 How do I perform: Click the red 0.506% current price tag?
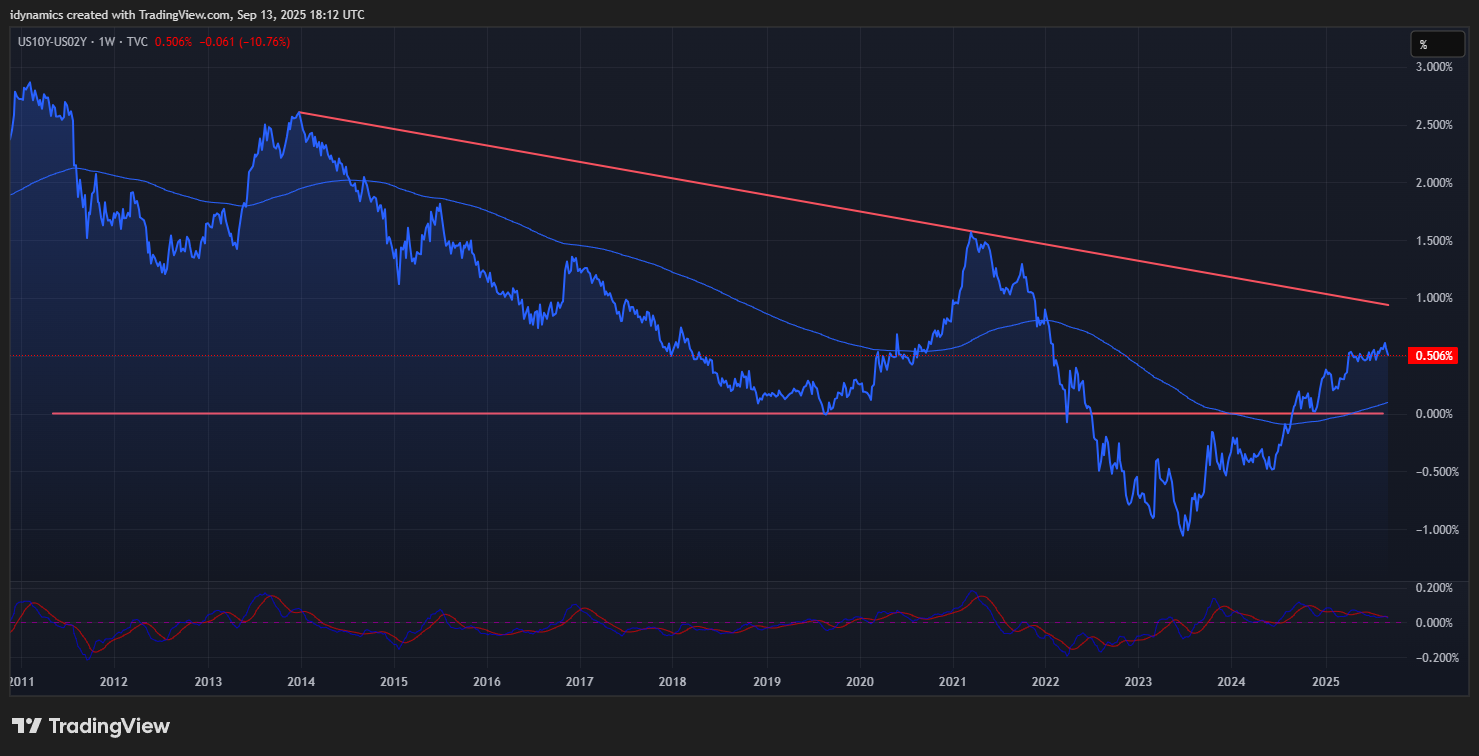click(x=1431, y=356)
